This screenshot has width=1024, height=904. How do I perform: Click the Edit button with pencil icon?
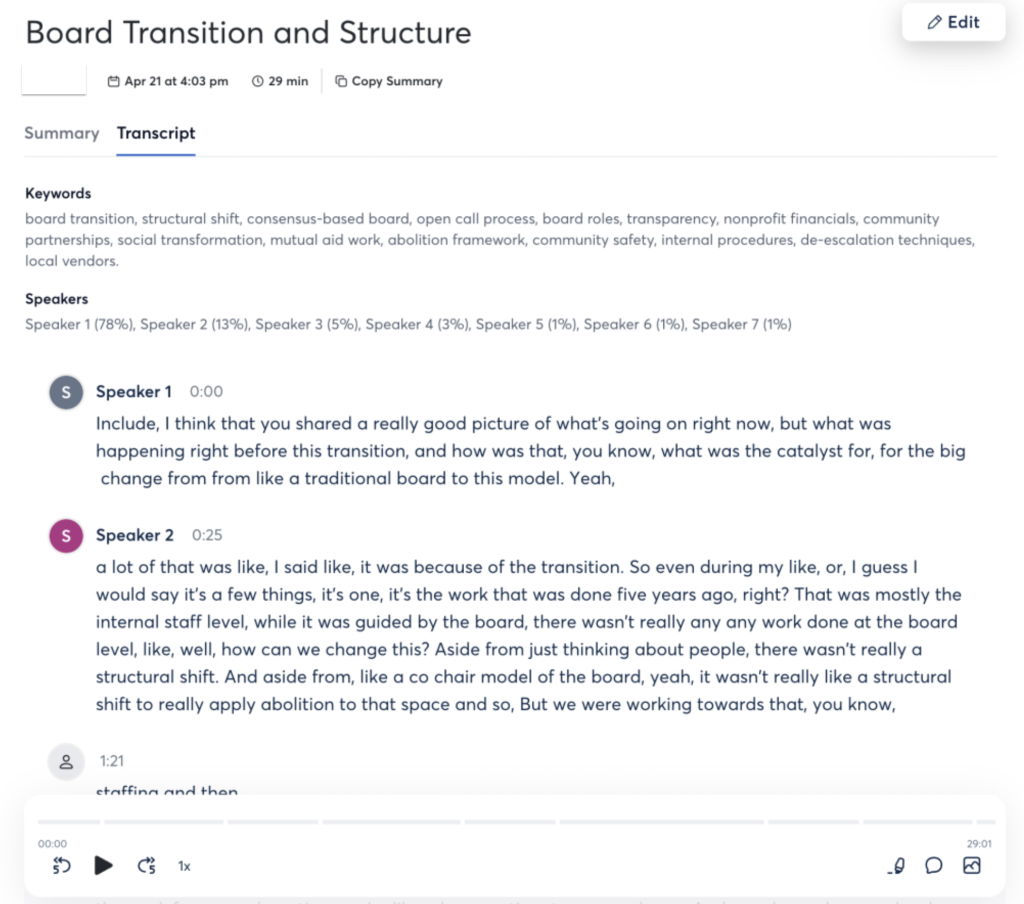point(953,22)
